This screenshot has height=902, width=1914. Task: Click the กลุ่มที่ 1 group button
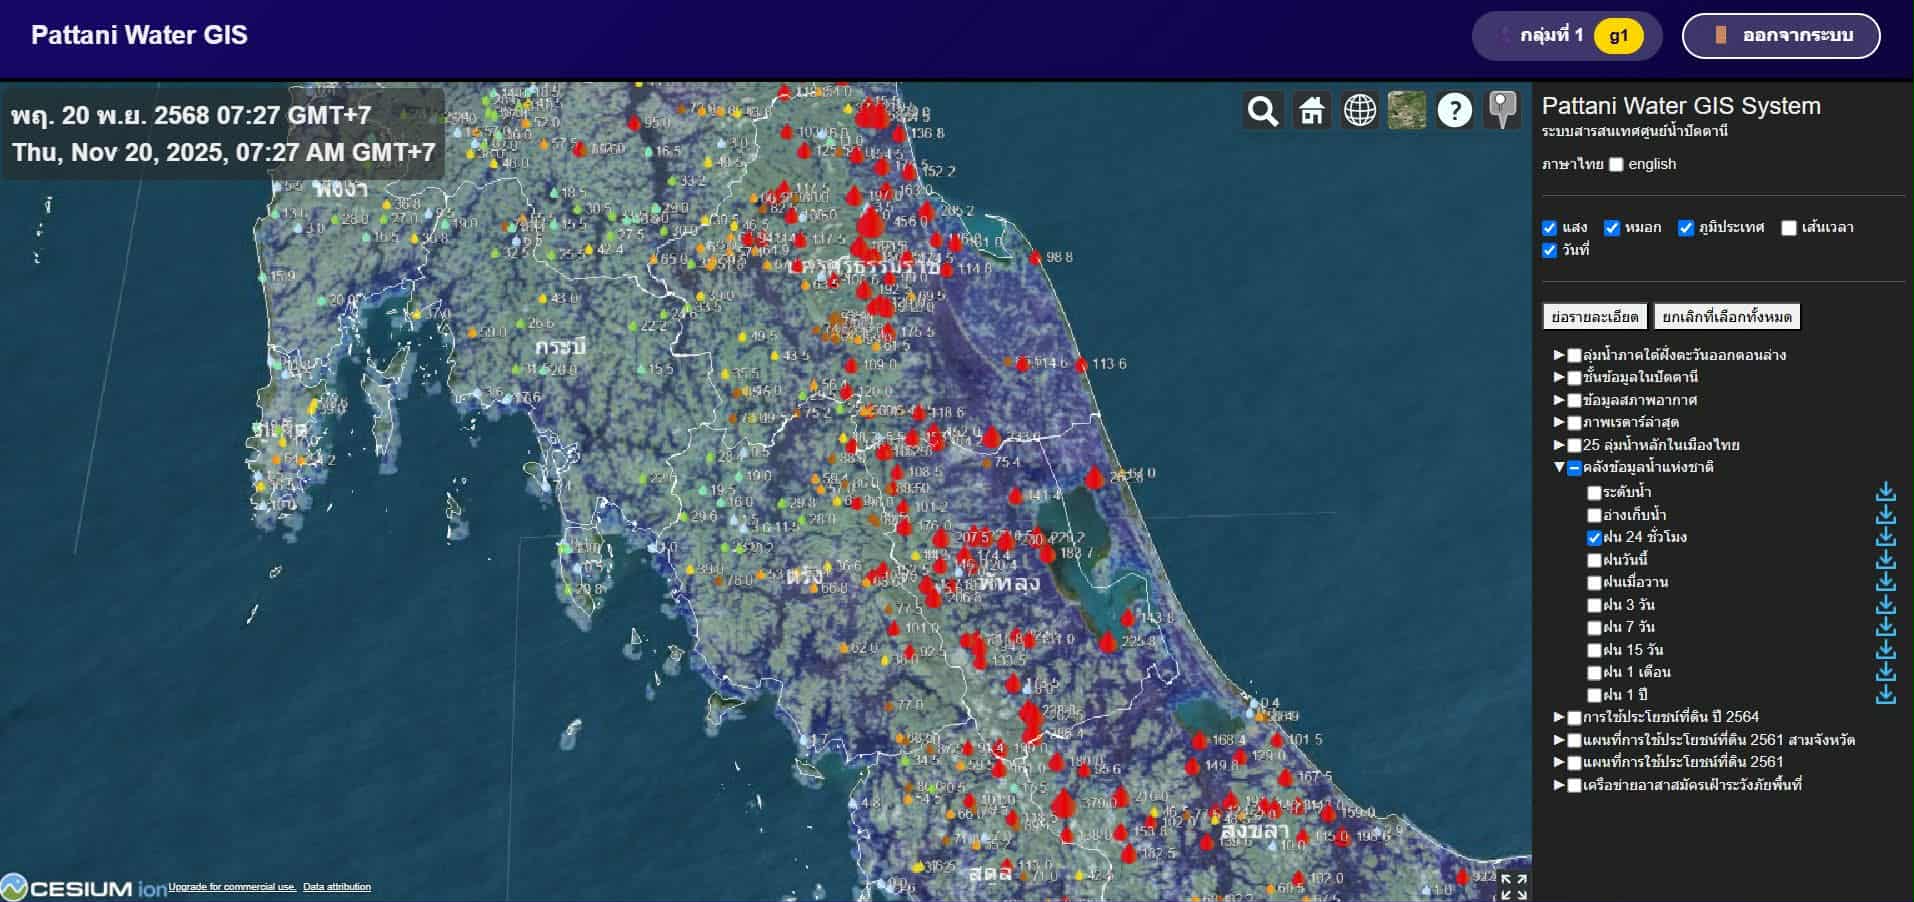pos(1567,36)
